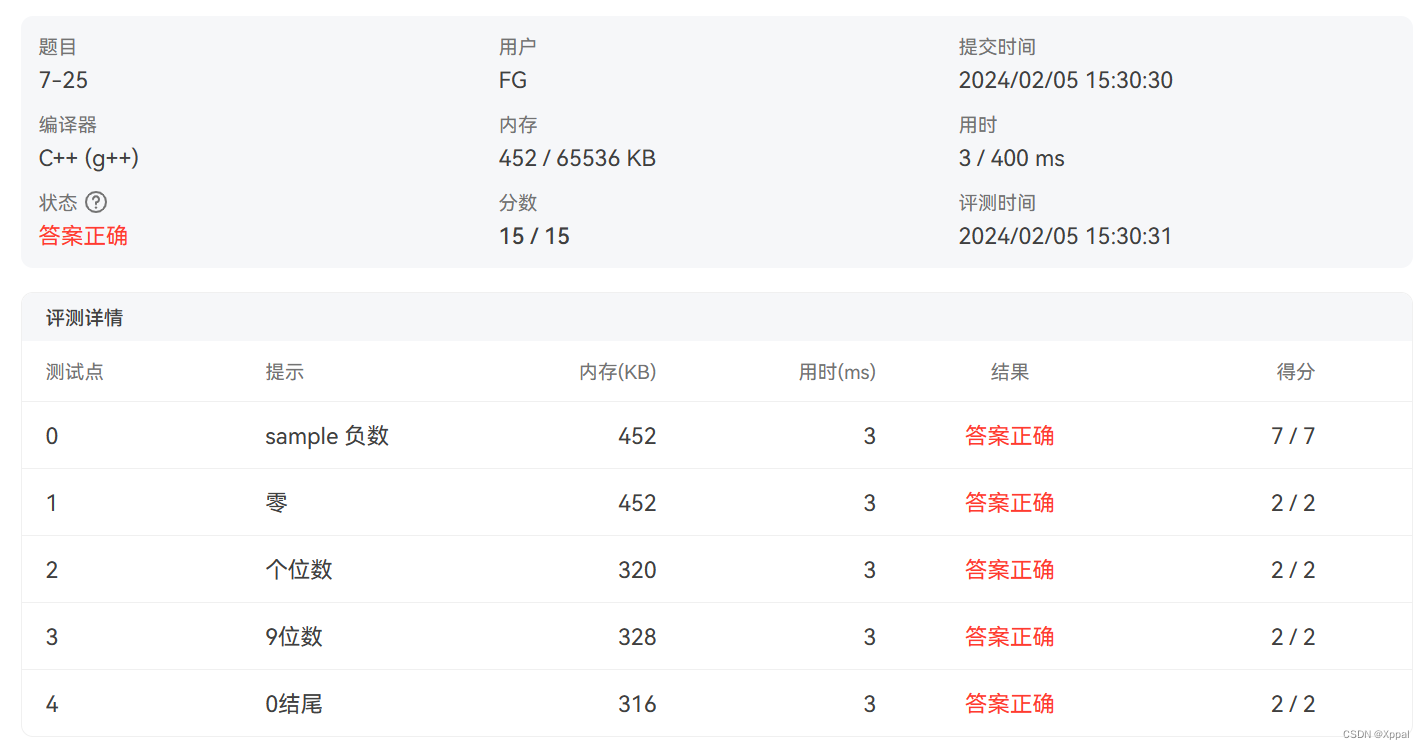Click the 状态 label
The height and width of the screenshot is (749, 1424).
(58, 203)
